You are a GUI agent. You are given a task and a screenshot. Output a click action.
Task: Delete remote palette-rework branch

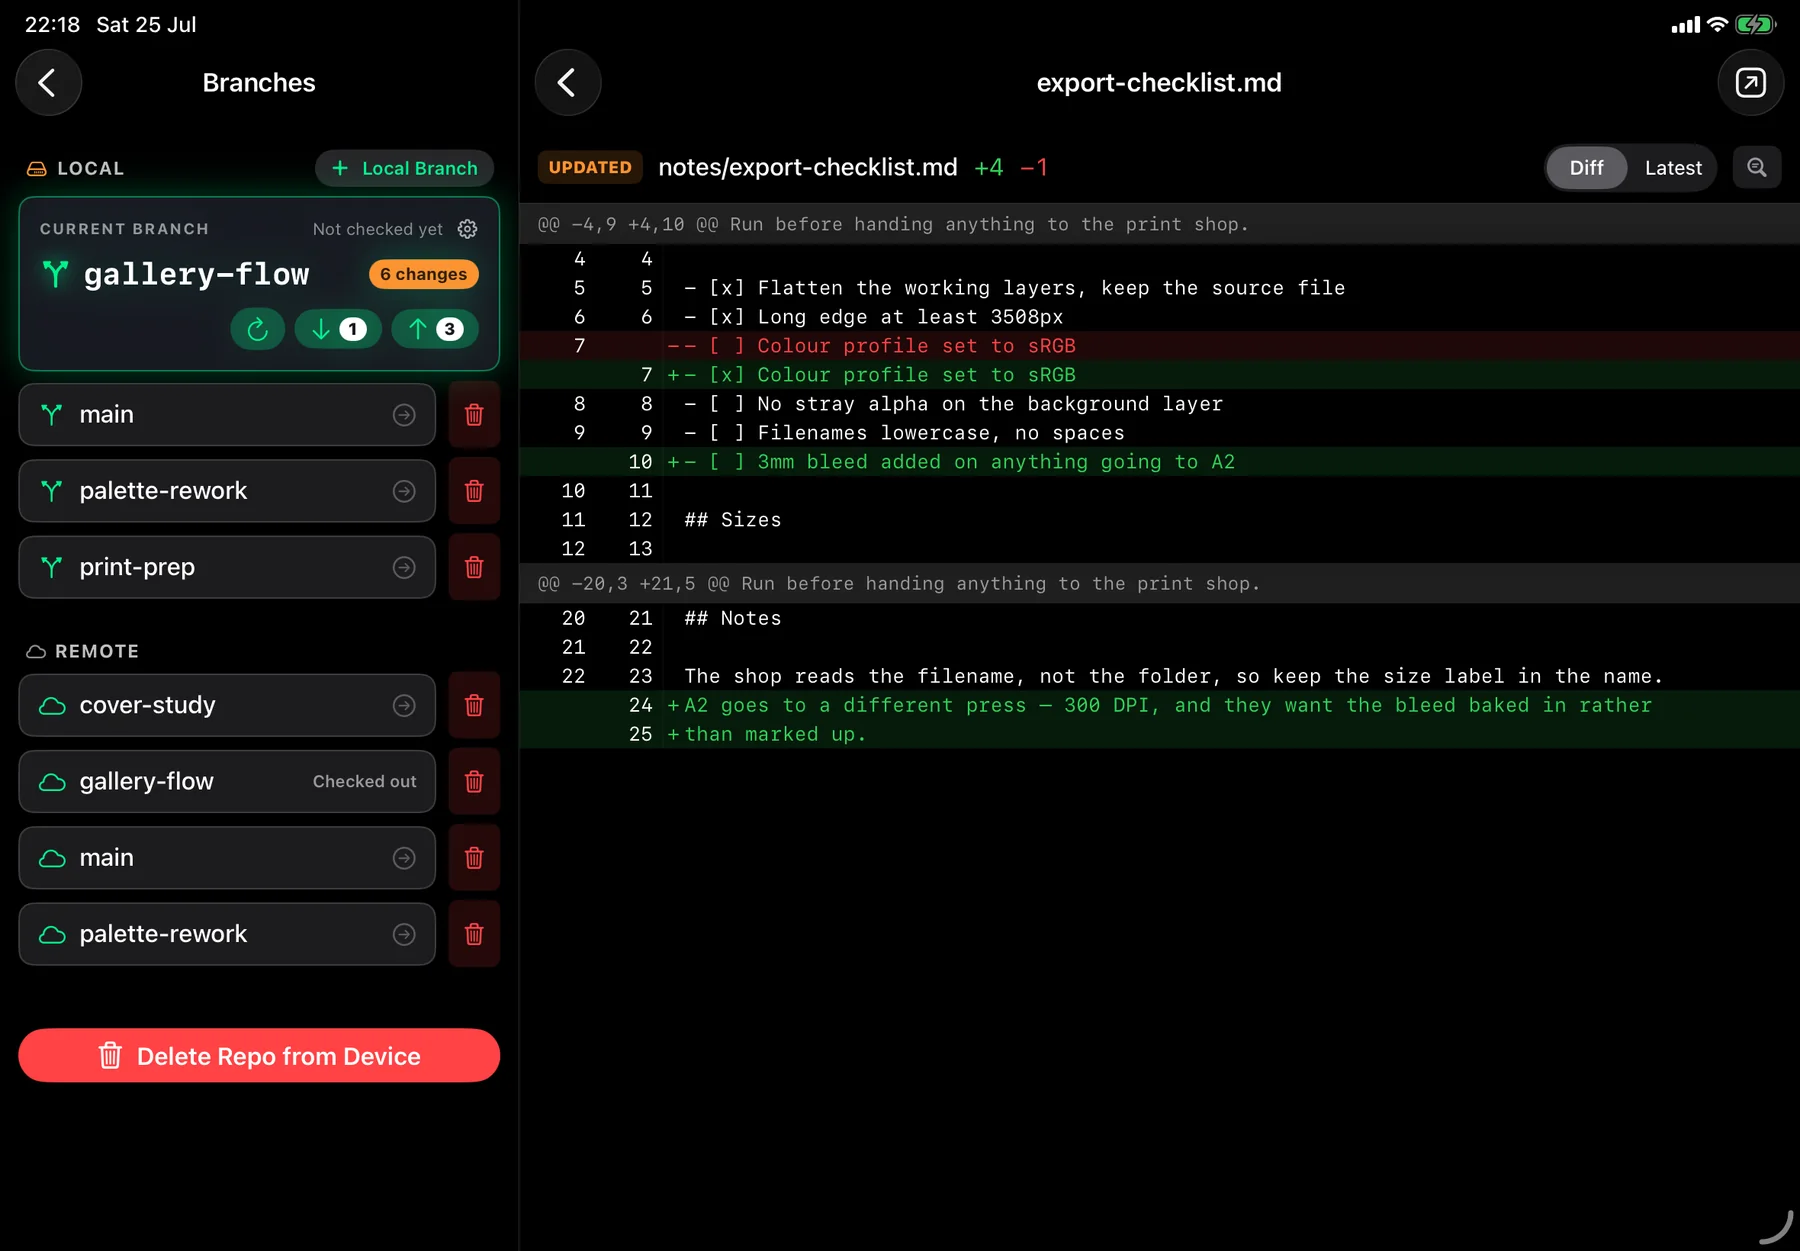coord(474,934)
